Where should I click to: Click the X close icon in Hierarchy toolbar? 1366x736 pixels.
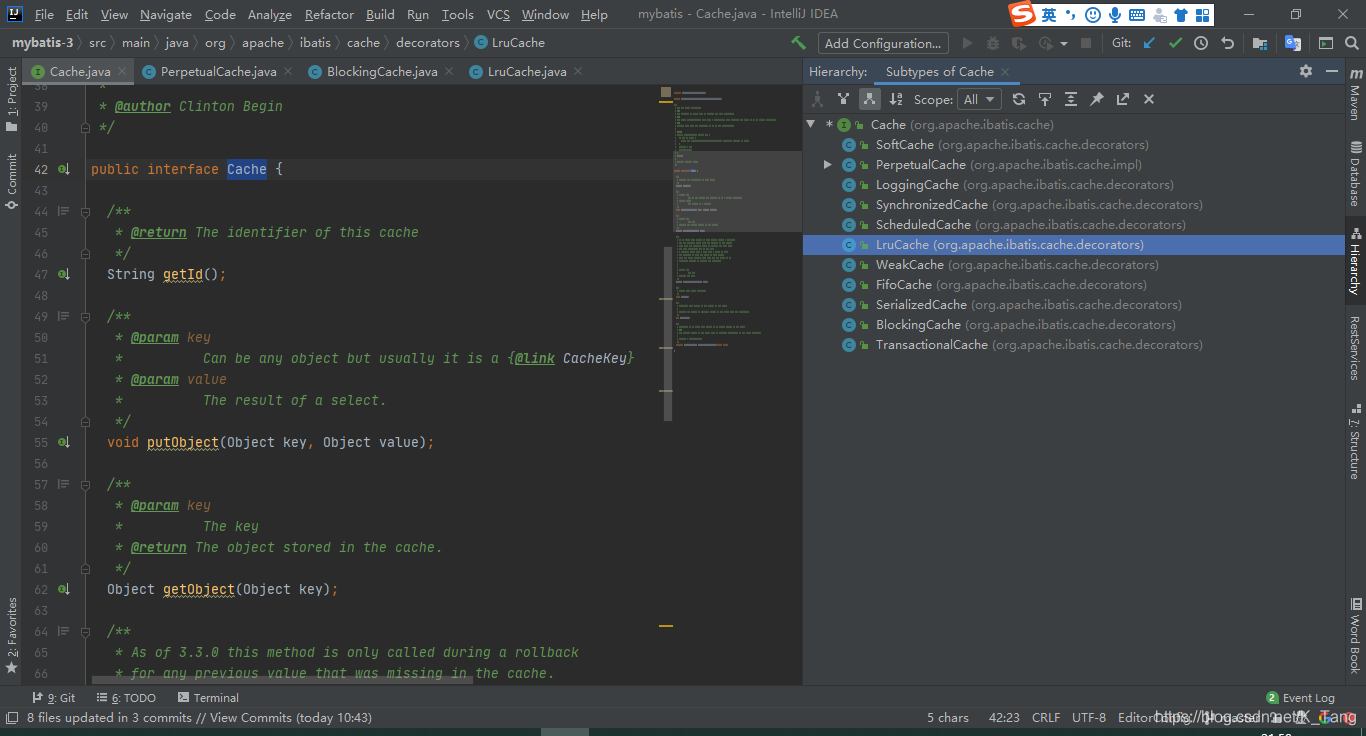(1149, 99)
